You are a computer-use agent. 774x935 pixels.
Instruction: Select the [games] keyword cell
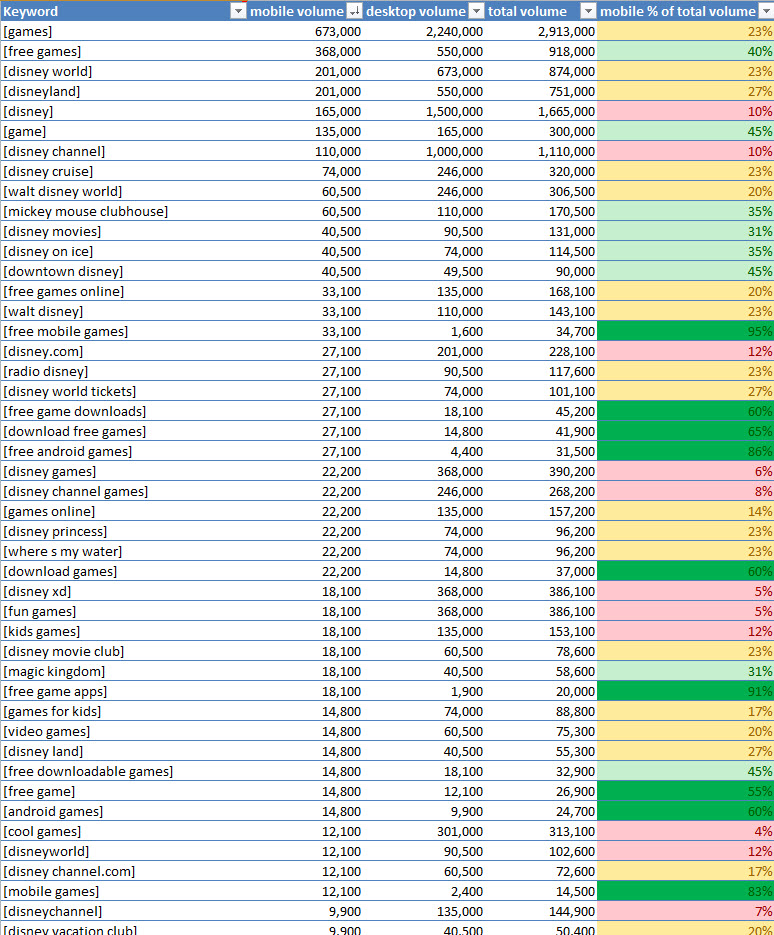tap(123, 32)
